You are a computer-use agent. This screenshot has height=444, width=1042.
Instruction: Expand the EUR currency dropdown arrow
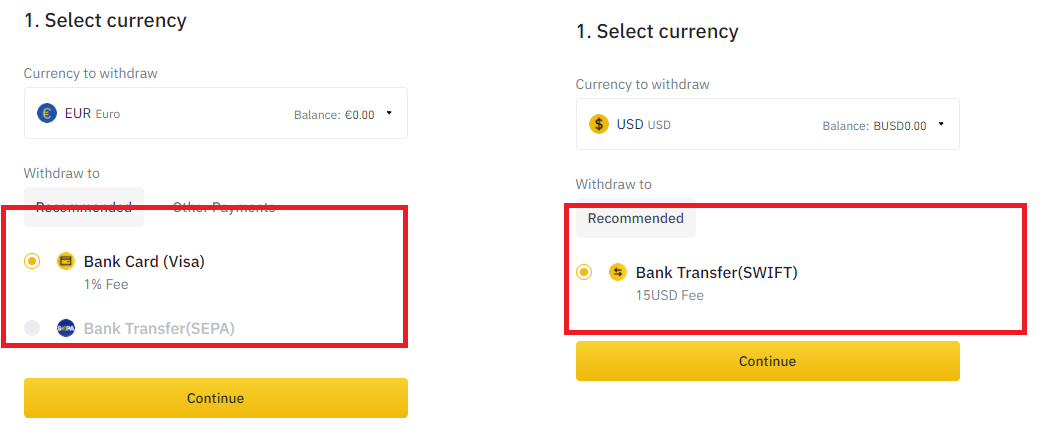coord(389,113)
